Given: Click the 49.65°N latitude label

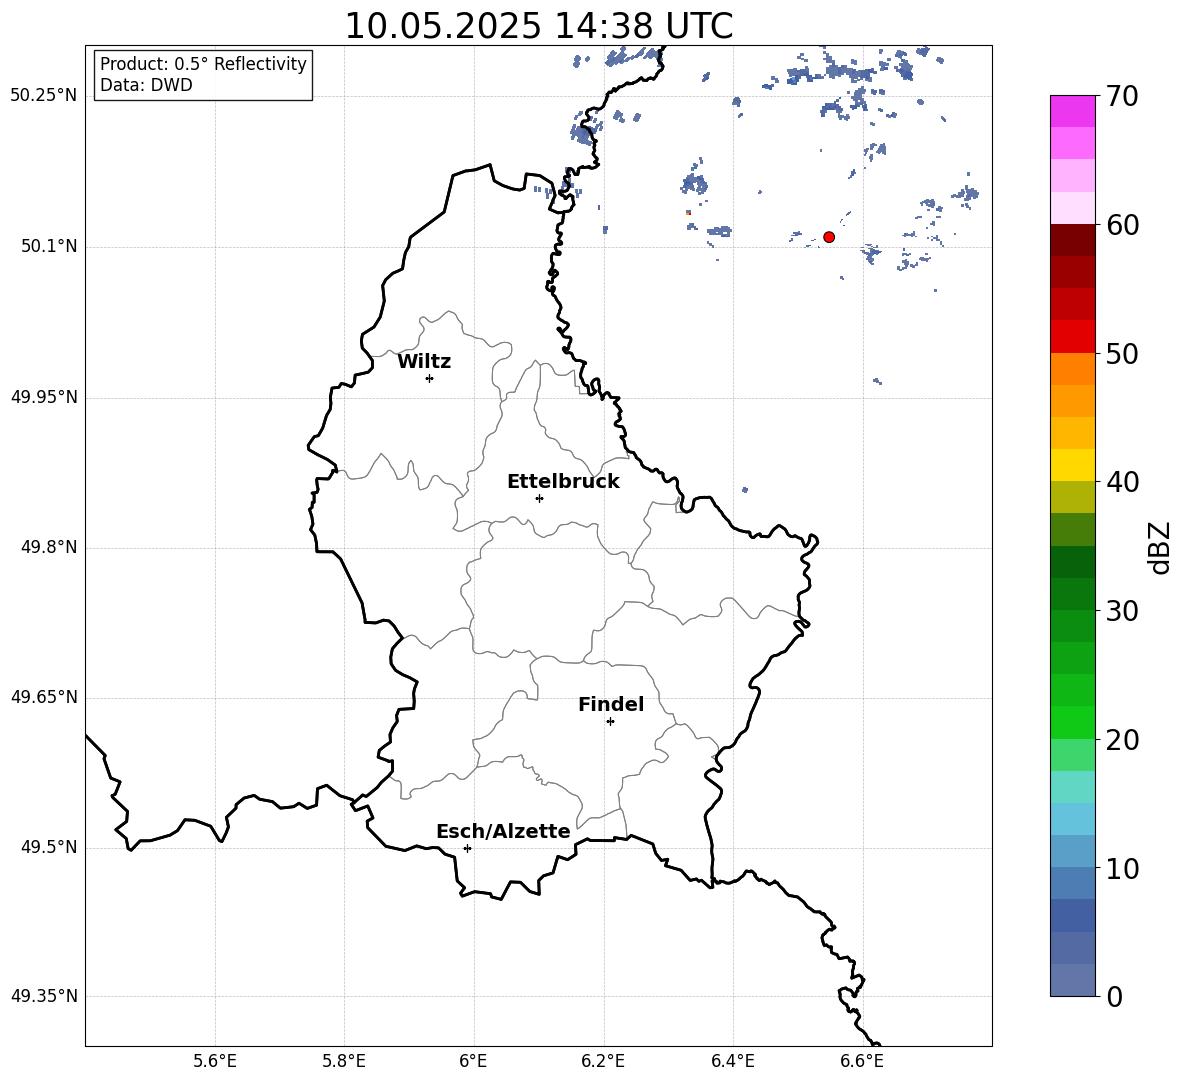Looking at the screenshot, I should point(44,697).
